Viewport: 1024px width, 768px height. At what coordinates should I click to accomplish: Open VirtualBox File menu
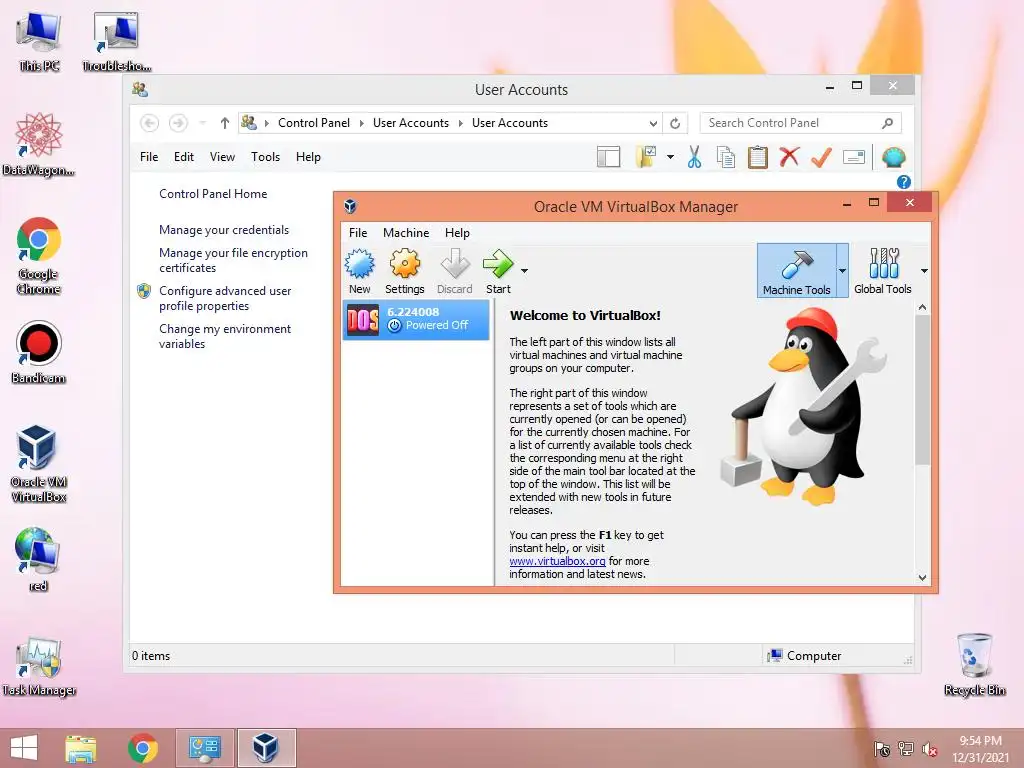[358, 232]
